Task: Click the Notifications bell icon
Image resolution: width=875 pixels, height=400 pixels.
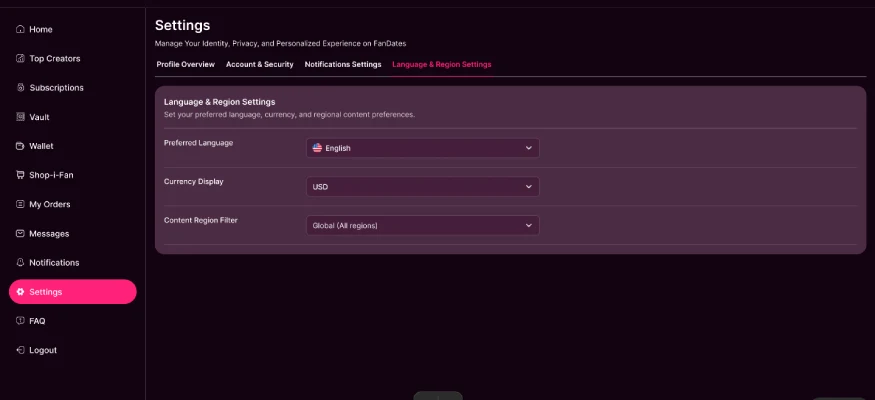Action: [21, 263]
